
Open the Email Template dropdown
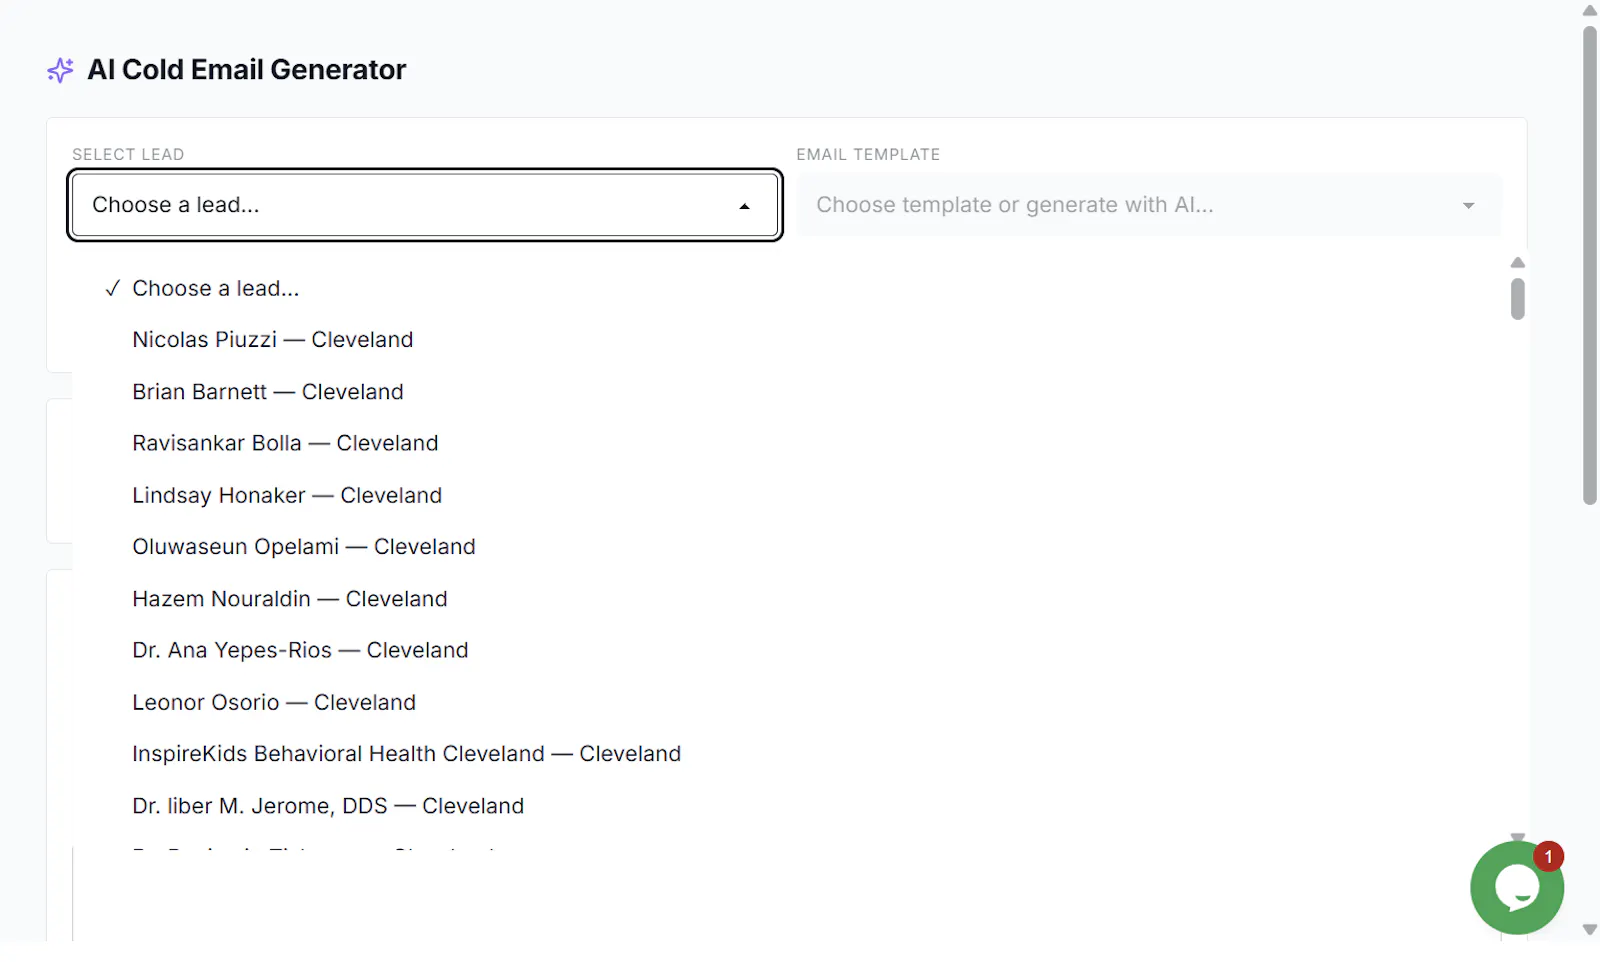(1149, 205)
